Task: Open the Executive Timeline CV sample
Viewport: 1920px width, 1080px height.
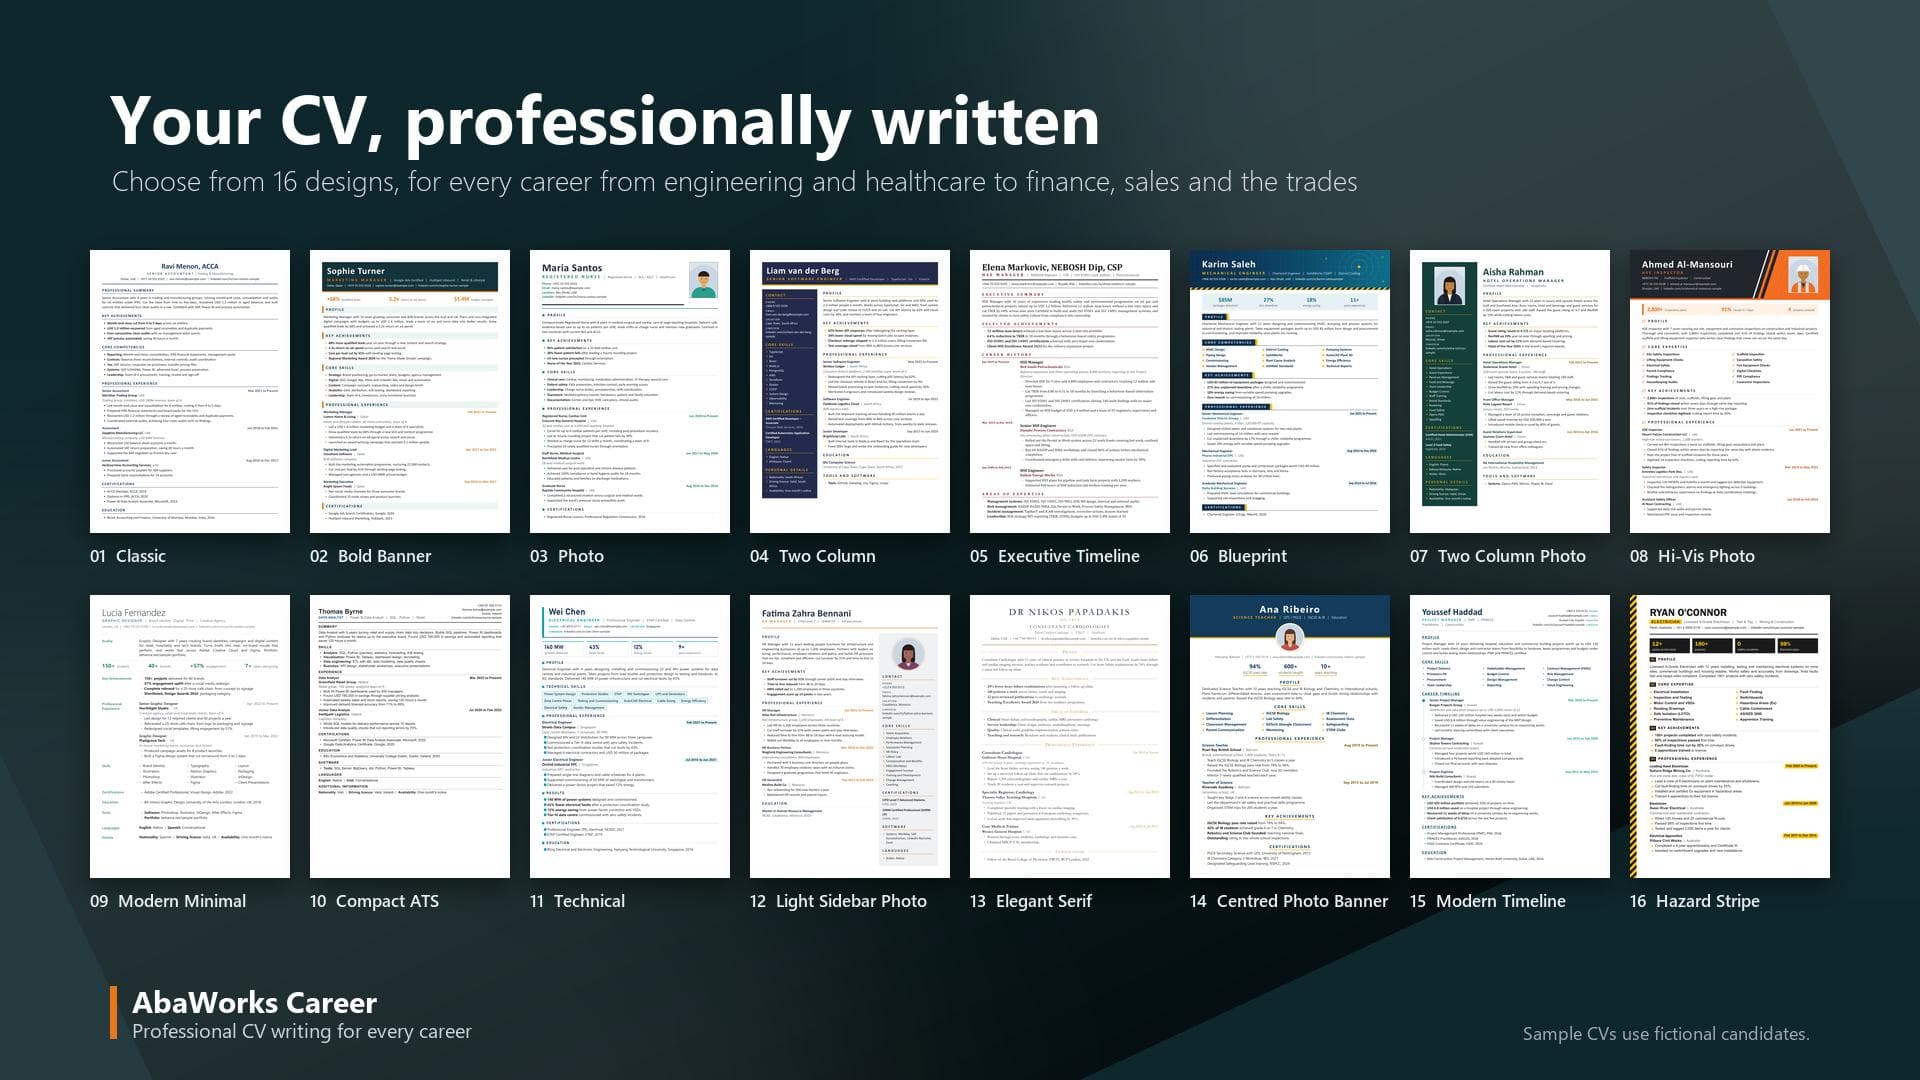Action: tap(1070, 391)
